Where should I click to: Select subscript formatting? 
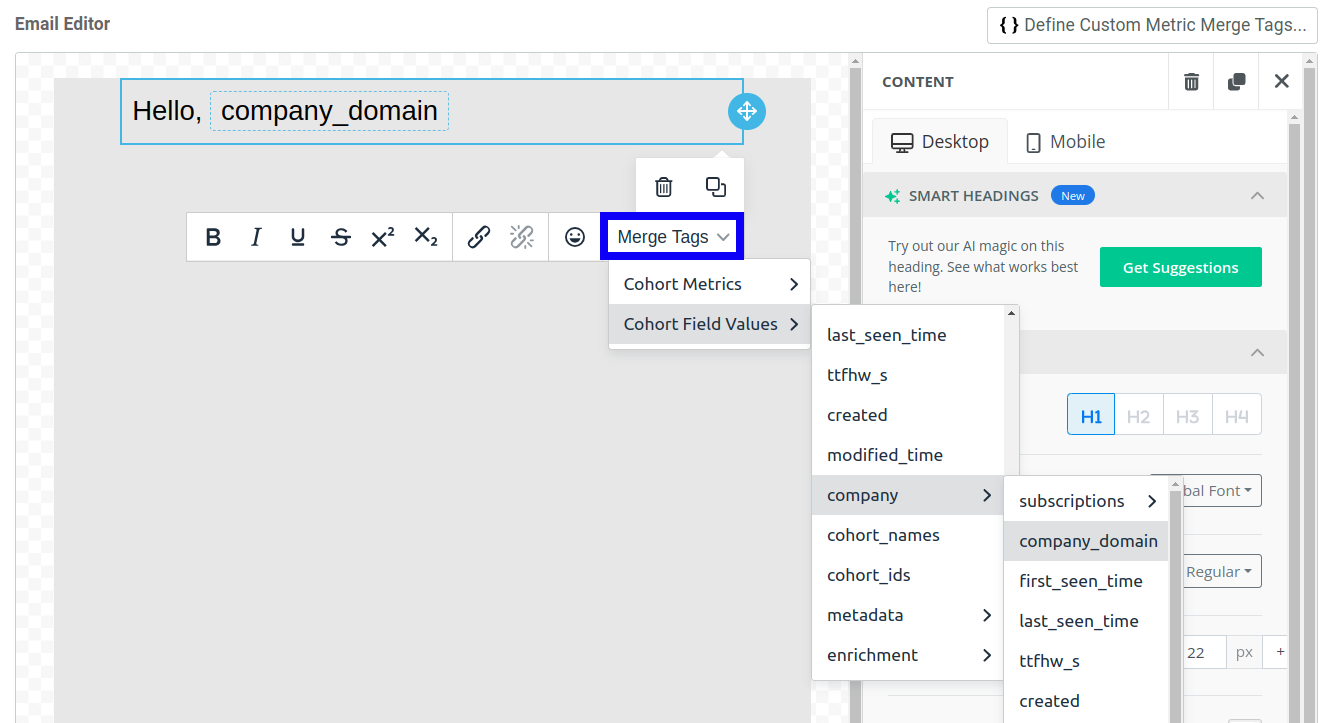pos(426,237)
